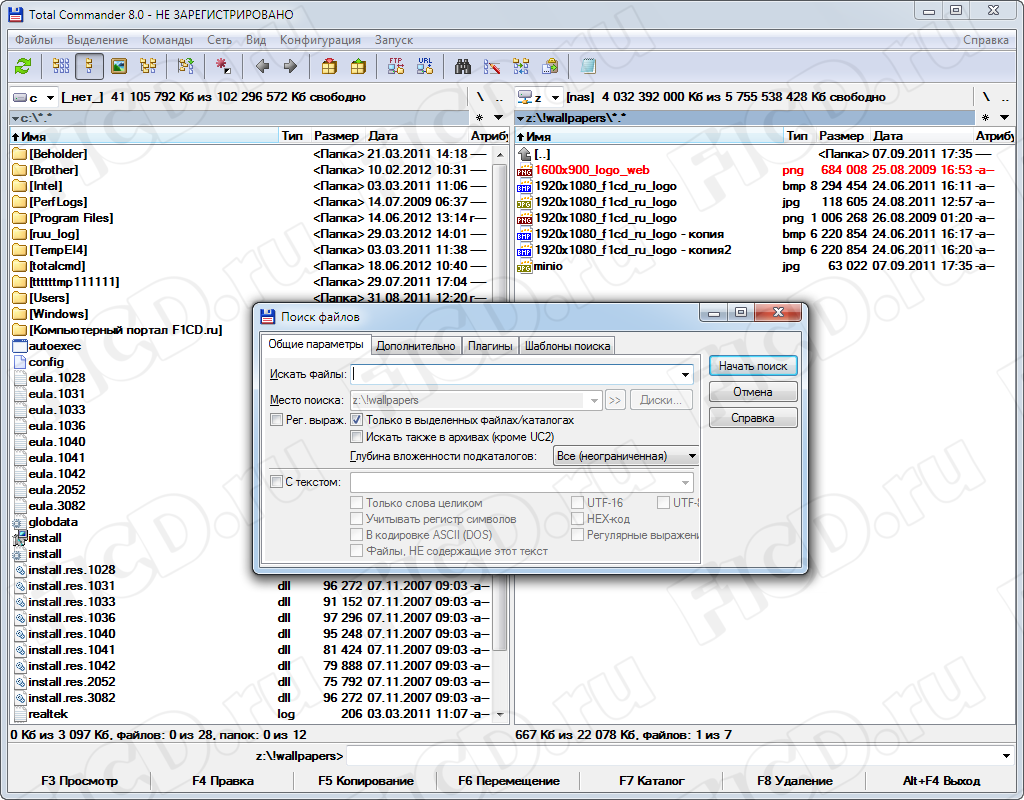Open right drive z dropdown
1024x800 pixels.
555,98
